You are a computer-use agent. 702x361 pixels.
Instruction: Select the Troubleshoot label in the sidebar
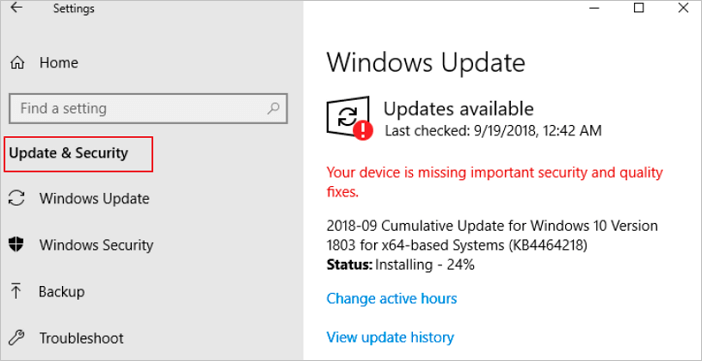click(81, 338)
